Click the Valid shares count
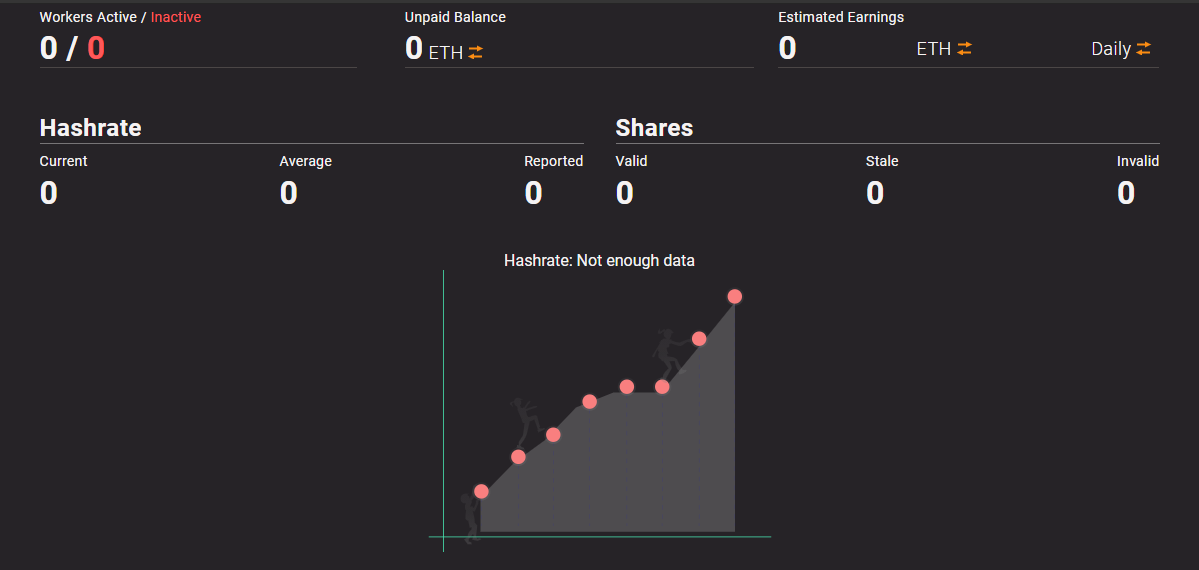The height and width of the screenshot is (570, 1199). [x=625, y=193]
